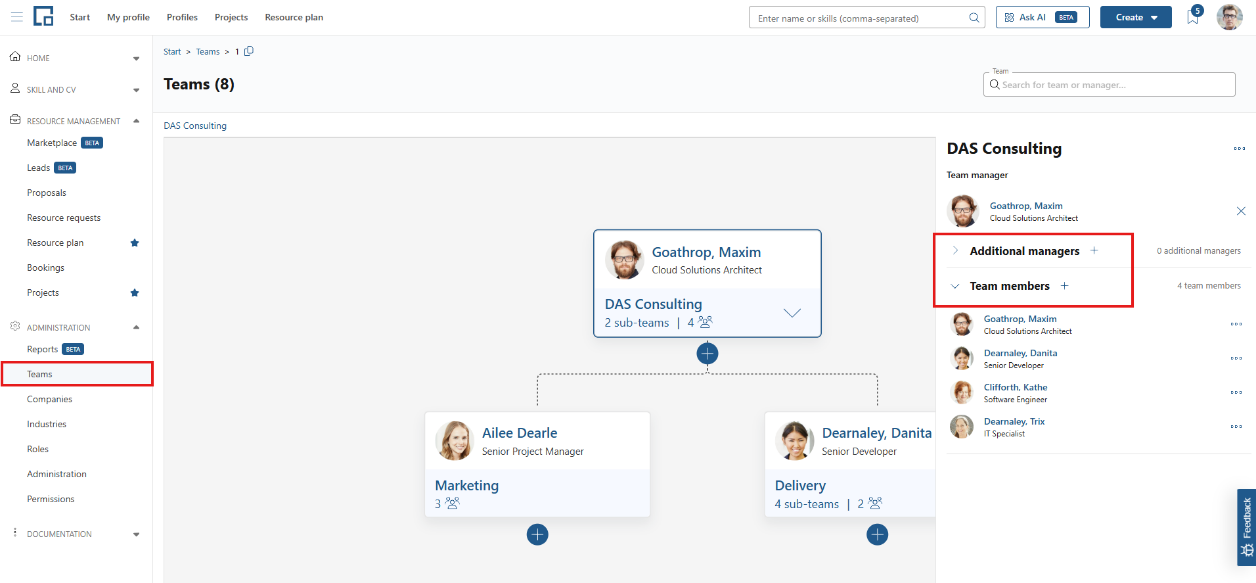Open Permissions in sidebar
Screen dimensions: 1256x583
pyautogui.click(x=51, y=499)
